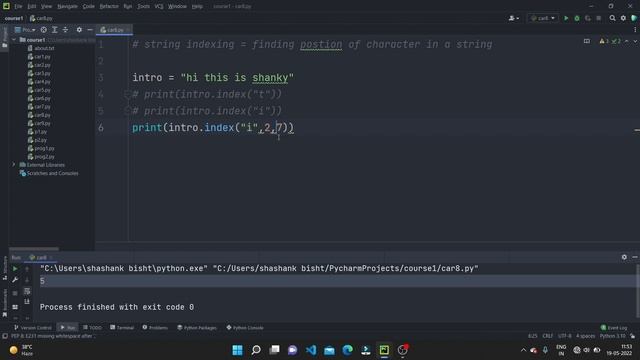
Task: Open the File menu
Action: [18, 7]
